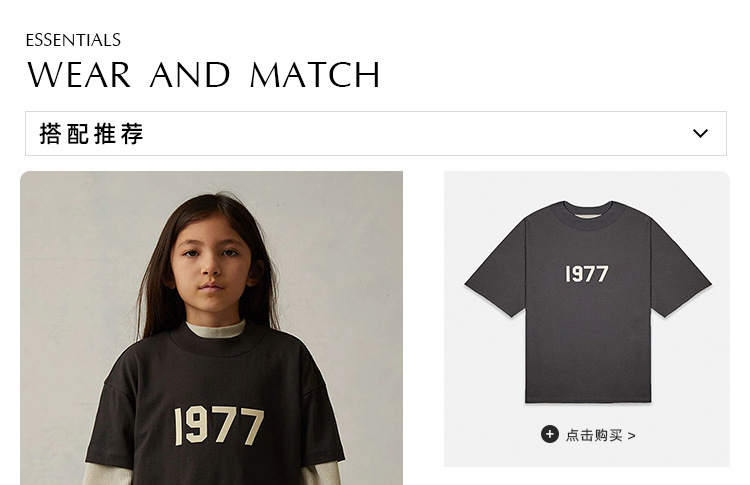Follow the 点击购买 purchase link
Screen dimensions: 750x485
[x=594, y=435]
